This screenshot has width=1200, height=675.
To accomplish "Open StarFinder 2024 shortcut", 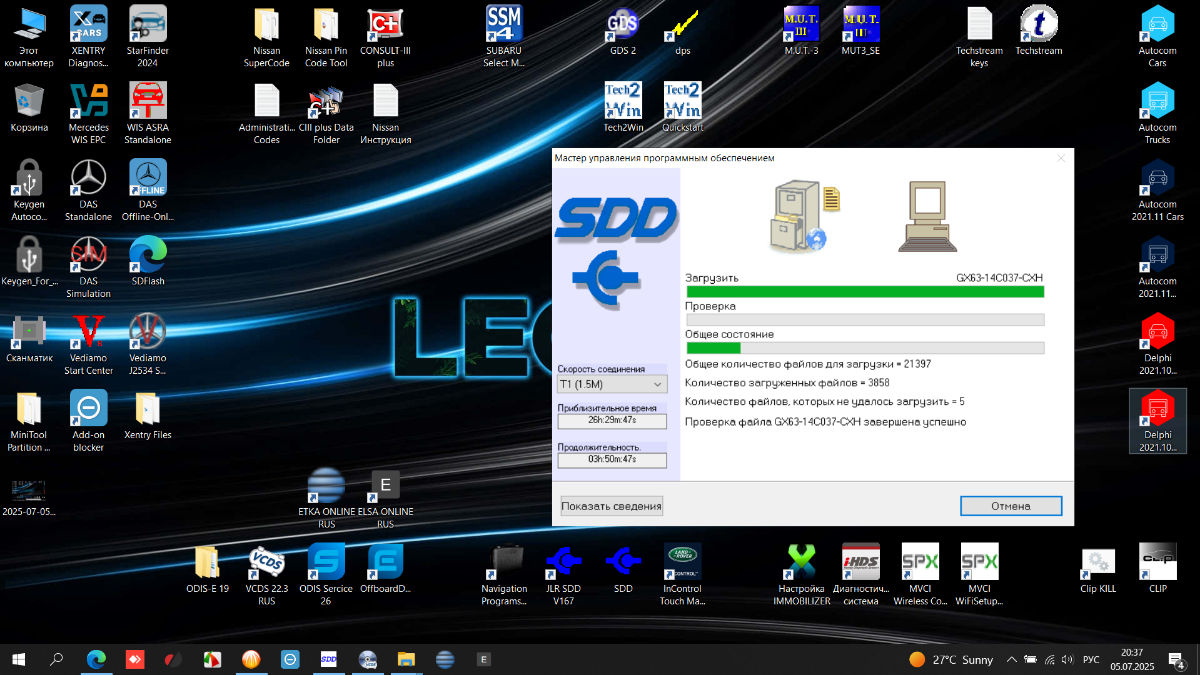I will tap(148, 35).
